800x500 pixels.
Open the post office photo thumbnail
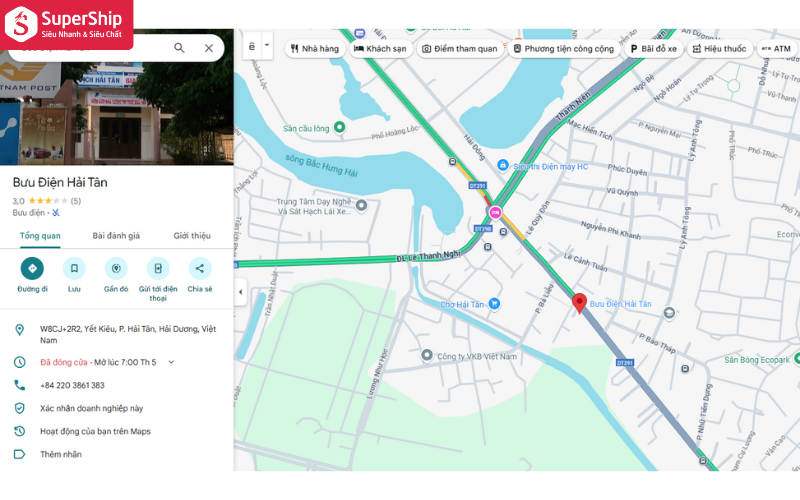[x=117, y=112]
